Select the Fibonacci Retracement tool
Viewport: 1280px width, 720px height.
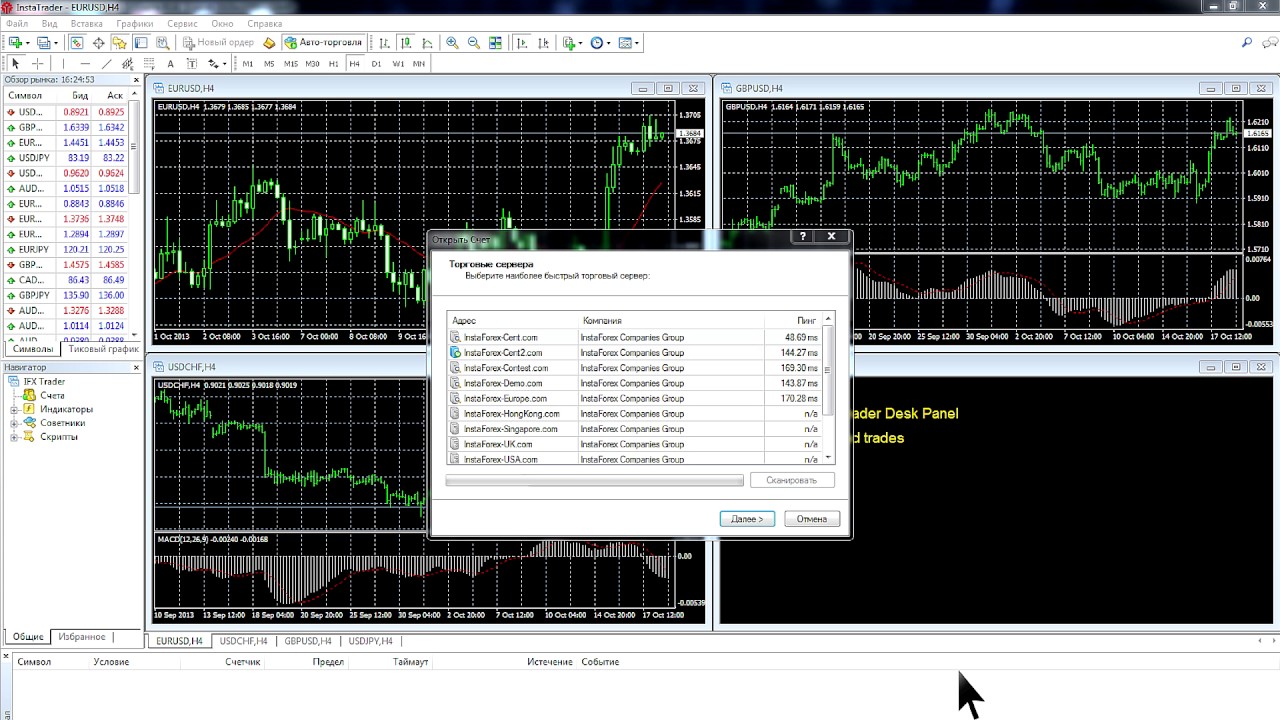coord(148,64)
